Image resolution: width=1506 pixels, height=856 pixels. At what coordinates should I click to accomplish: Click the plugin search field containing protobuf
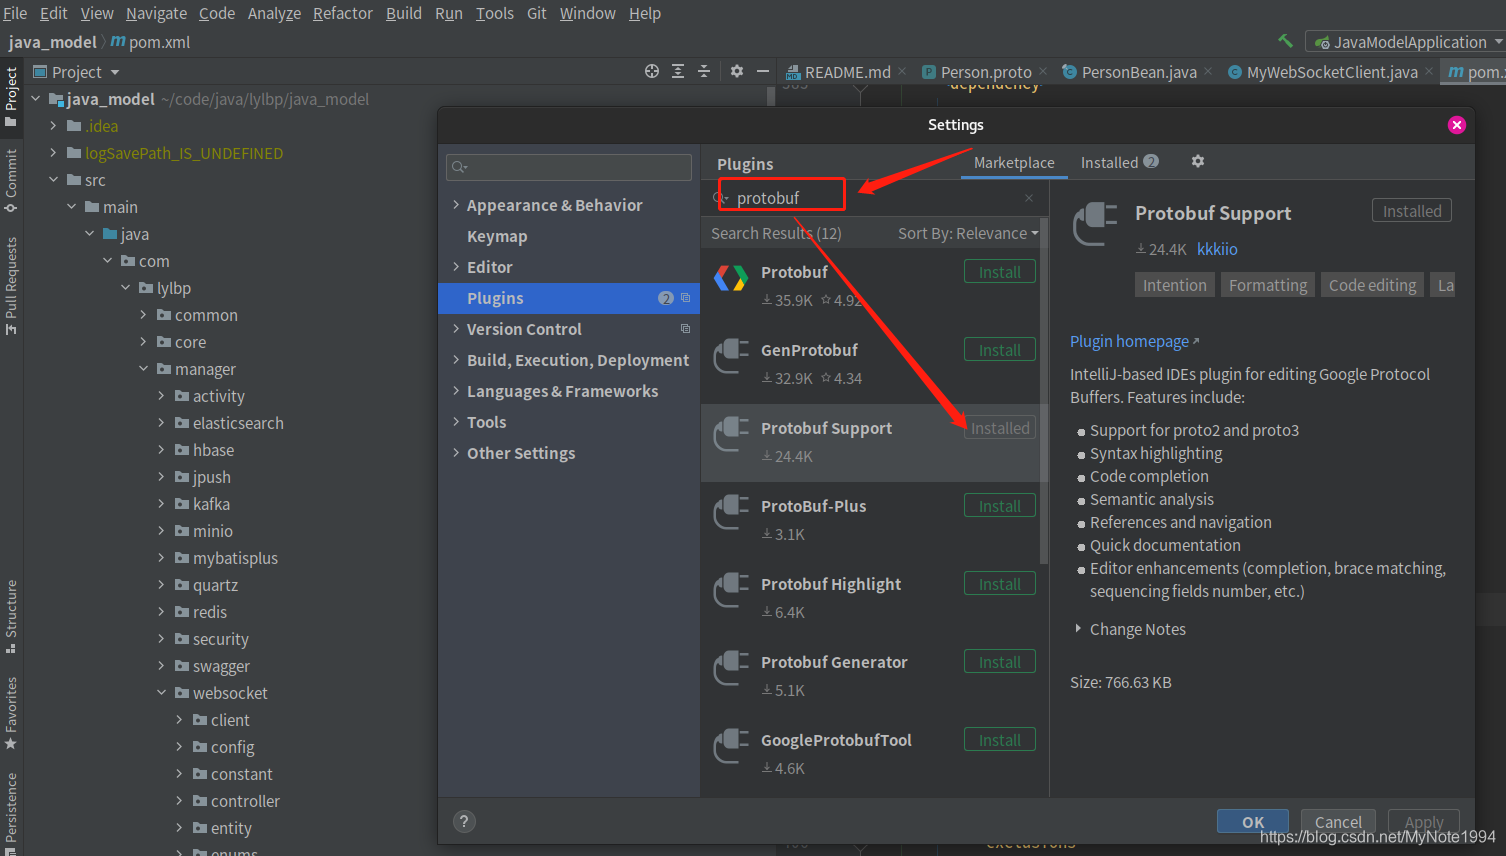pos(875,198)
